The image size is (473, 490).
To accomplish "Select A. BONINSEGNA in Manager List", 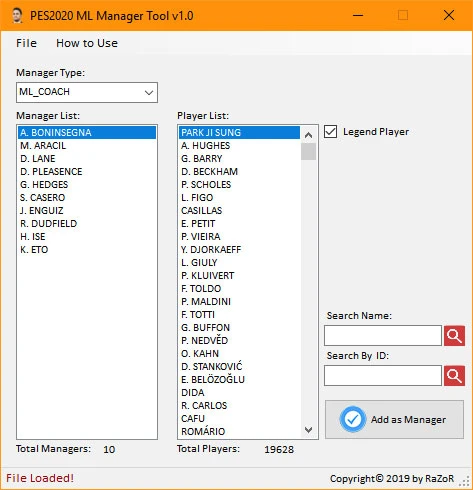I will (x=87, y=132).
